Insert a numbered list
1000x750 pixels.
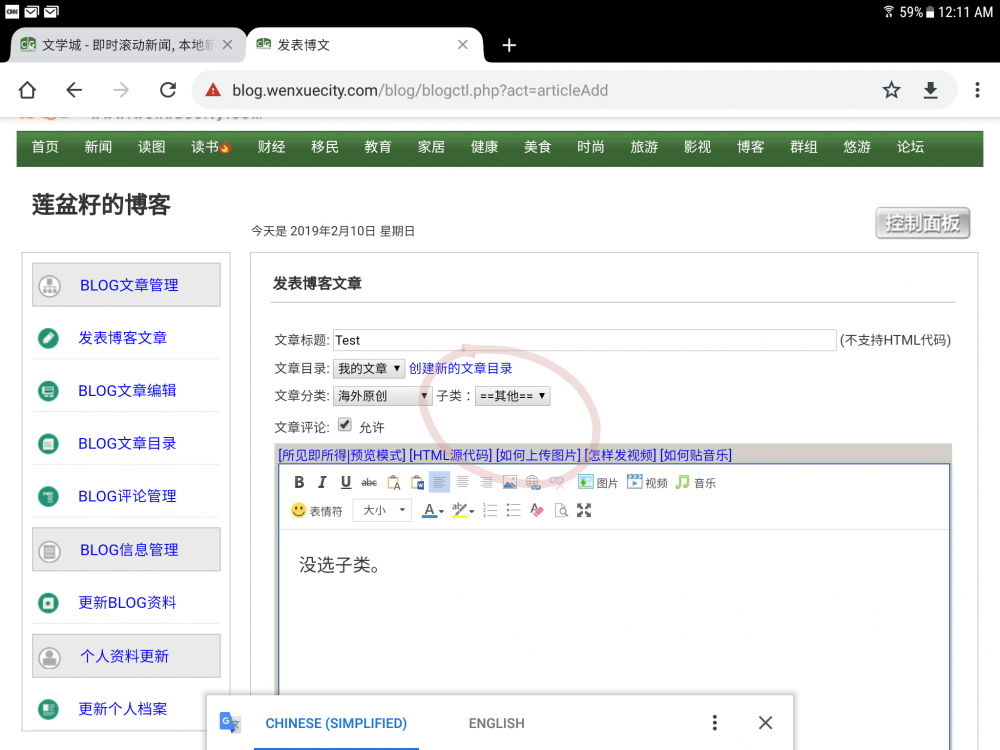(x=490, y=510)
